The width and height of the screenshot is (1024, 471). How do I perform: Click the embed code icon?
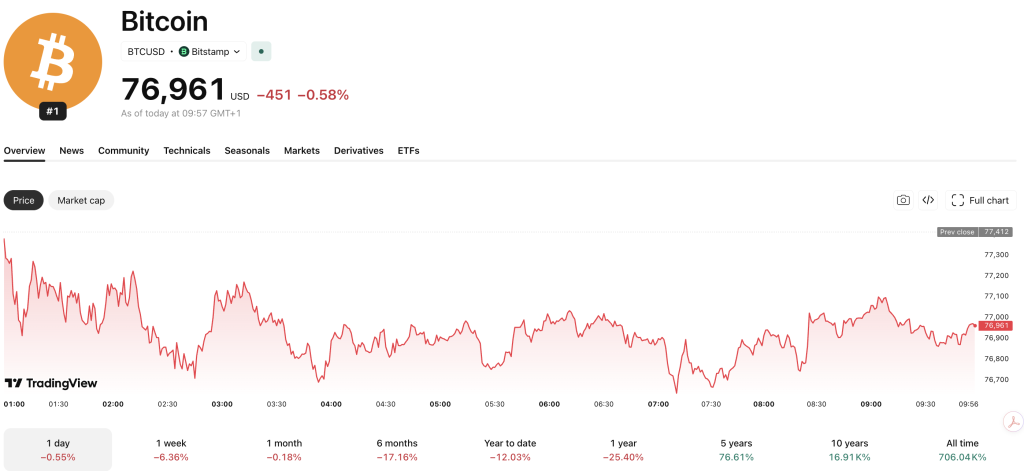click(x=928, y=201)
